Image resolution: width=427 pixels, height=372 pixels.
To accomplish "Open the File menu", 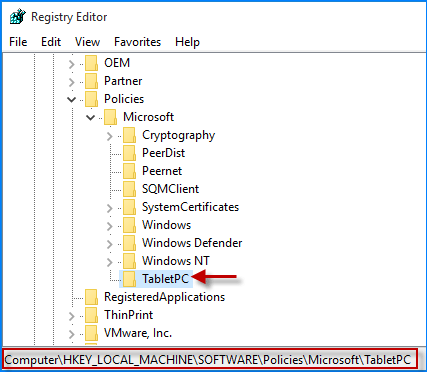I will [x=18, y=42].
